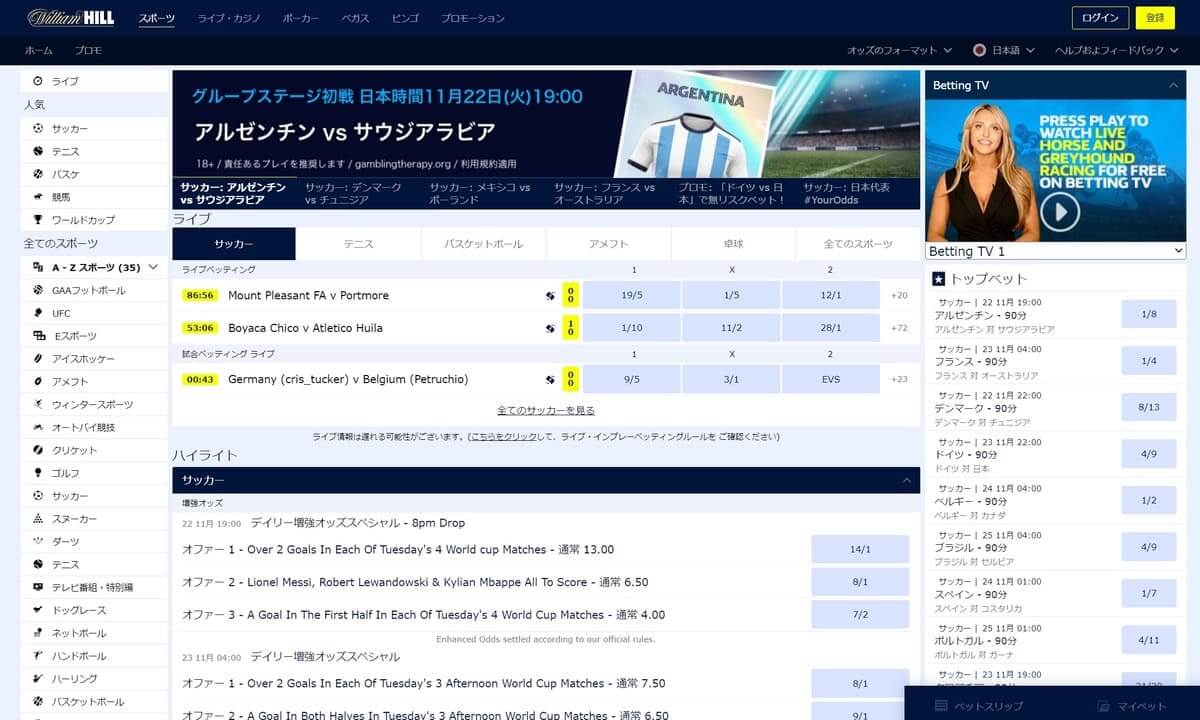Open the 全てのスポーツ live tab
1200x720 pixels.
[858, 244]
